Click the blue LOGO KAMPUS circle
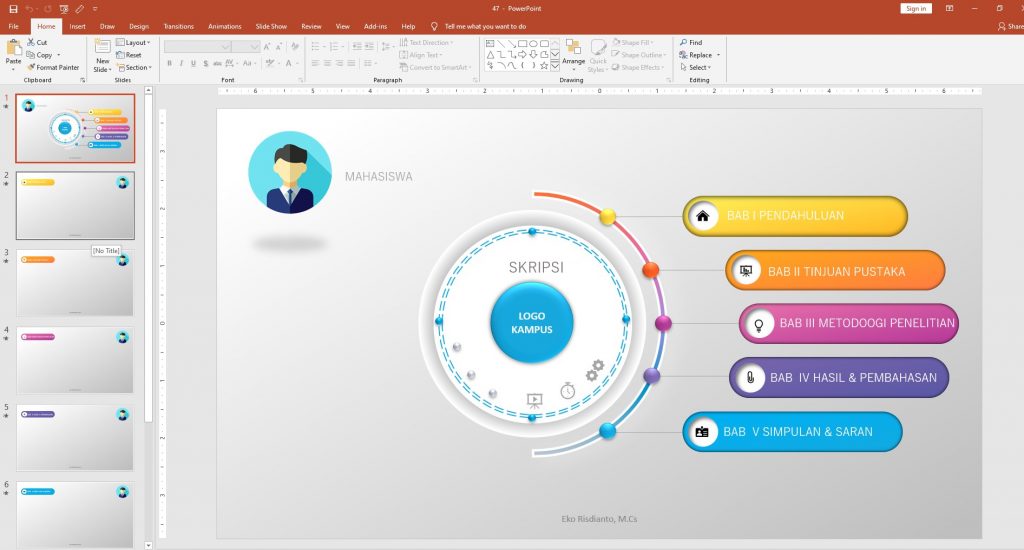Image resolution: width=1024 pixels, height=550 pixels. (x=532, y=323)
